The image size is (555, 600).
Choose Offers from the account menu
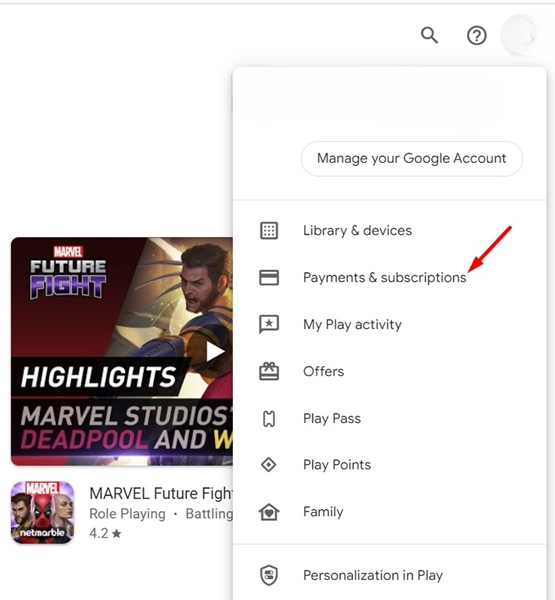coord(390,371)
